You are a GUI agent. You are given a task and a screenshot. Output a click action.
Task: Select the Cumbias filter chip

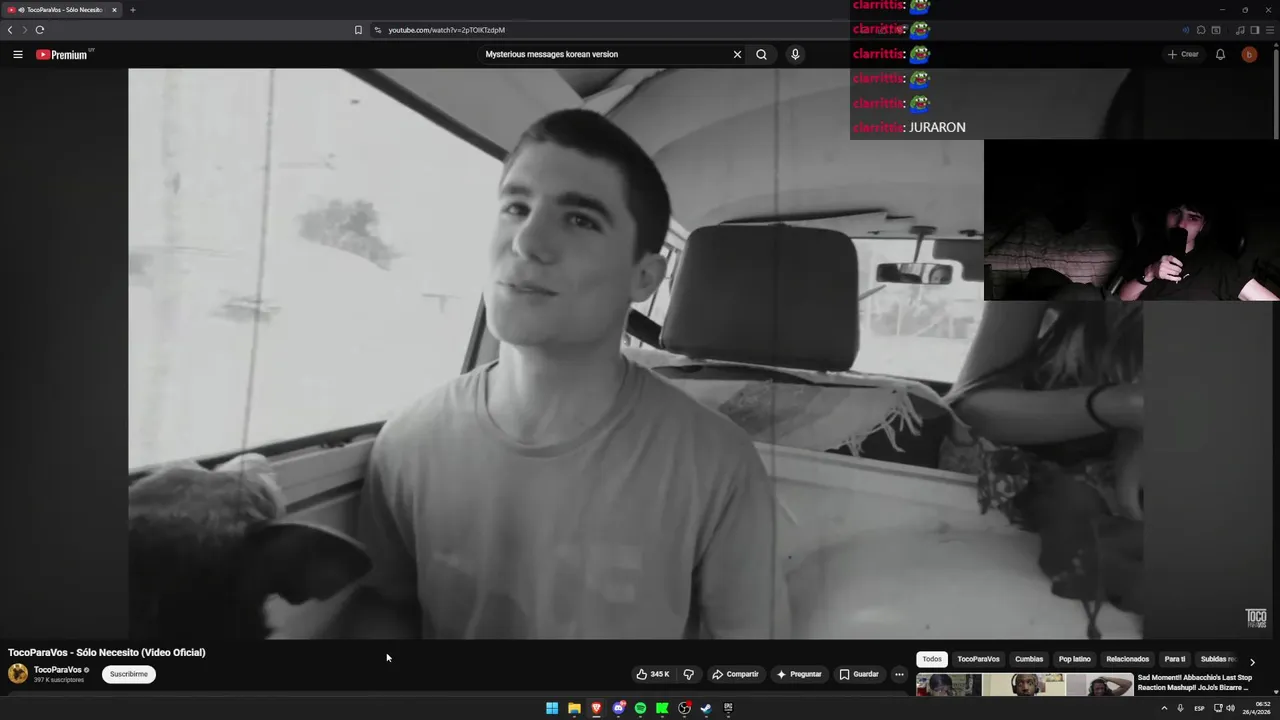click(1029, 659)
